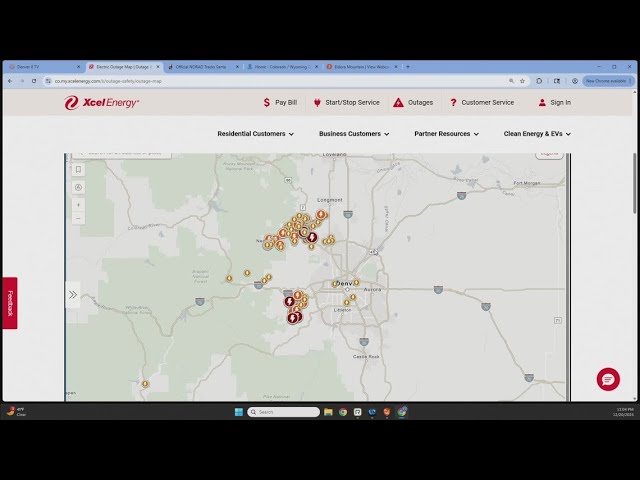
Task: Click the browser forward arrow
Action: (x=22, y=81)
